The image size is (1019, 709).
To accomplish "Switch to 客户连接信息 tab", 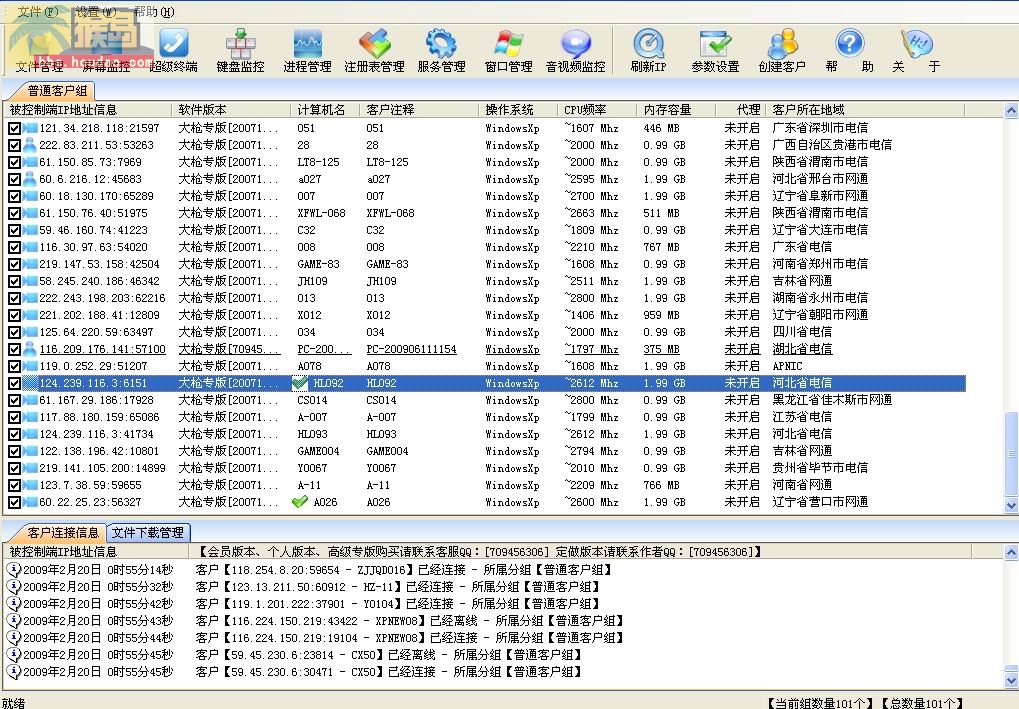I will coord(62,532).
